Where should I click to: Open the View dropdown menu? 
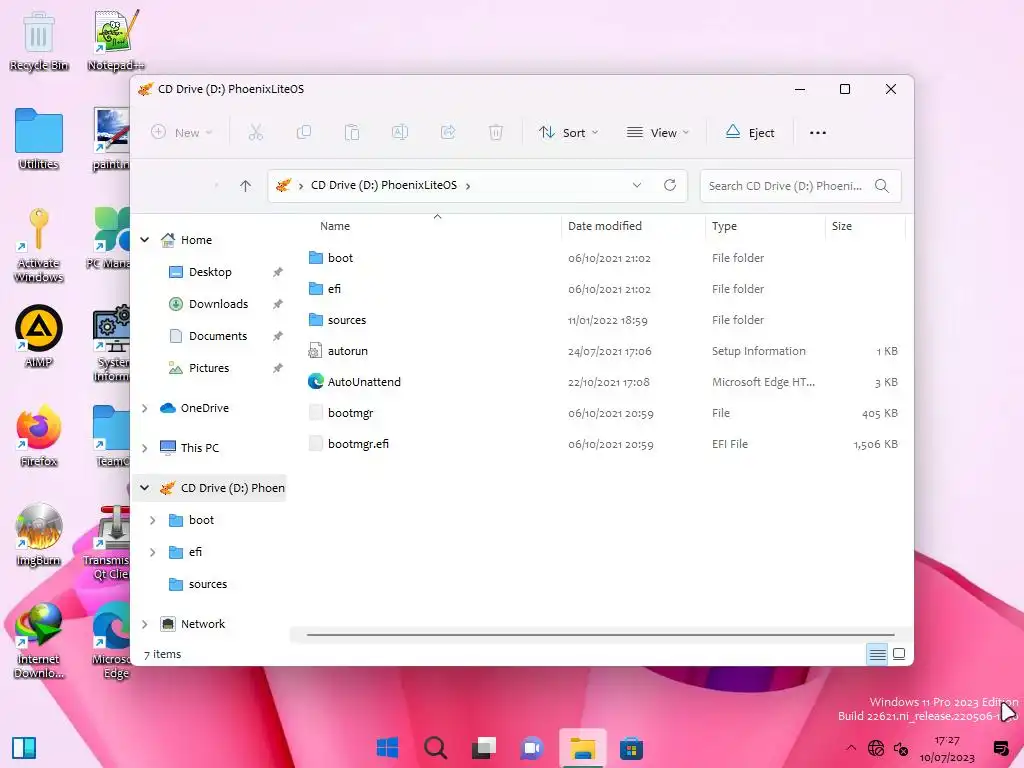657,133
